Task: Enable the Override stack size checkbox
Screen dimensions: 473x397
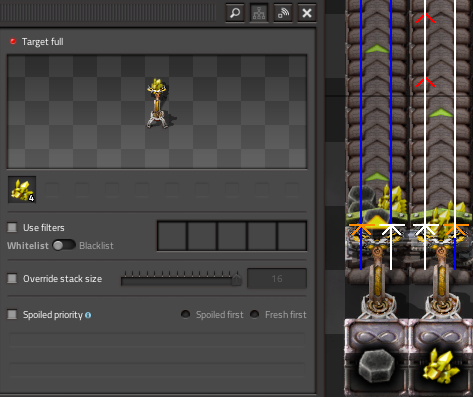Action: coord(12,278)
